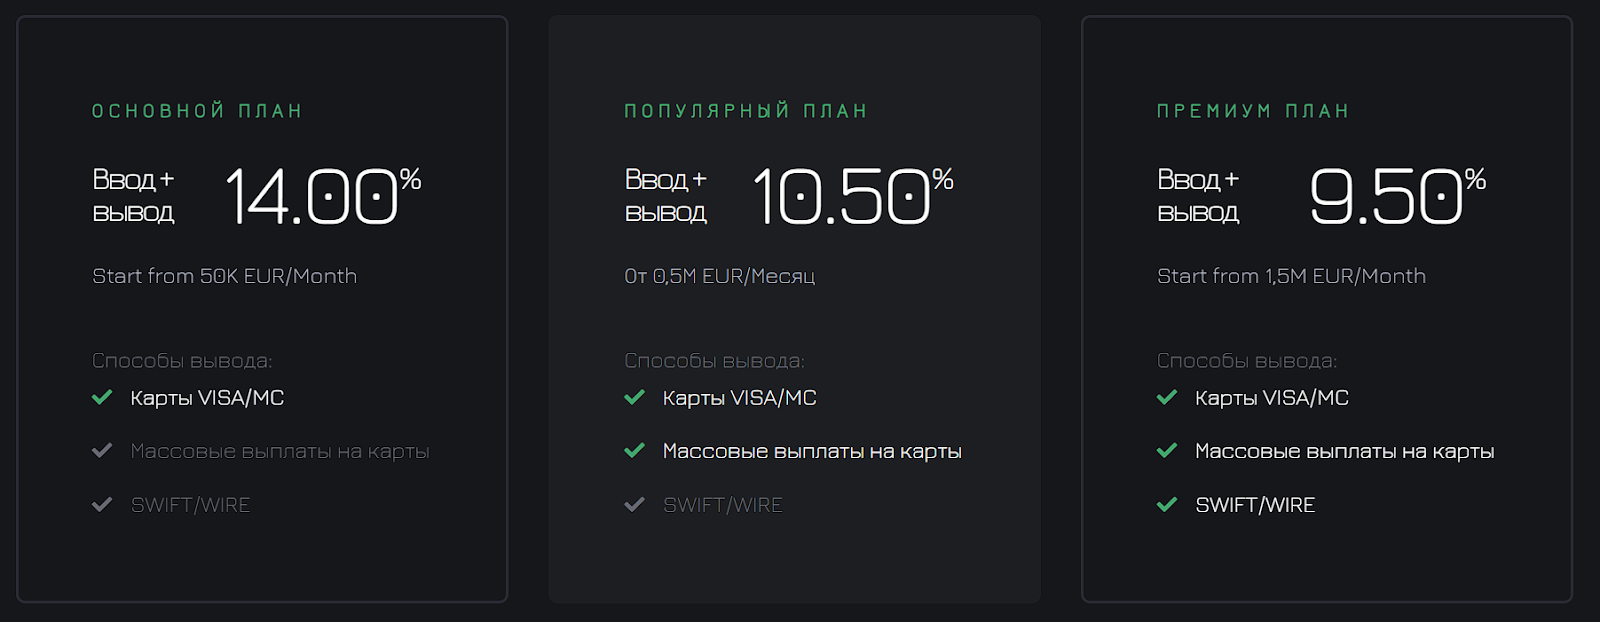This screenshot has height=622, width=1600.
Task: Click Popular plan Карты VISA/MC green checkmark
Action: click(634, 398)
